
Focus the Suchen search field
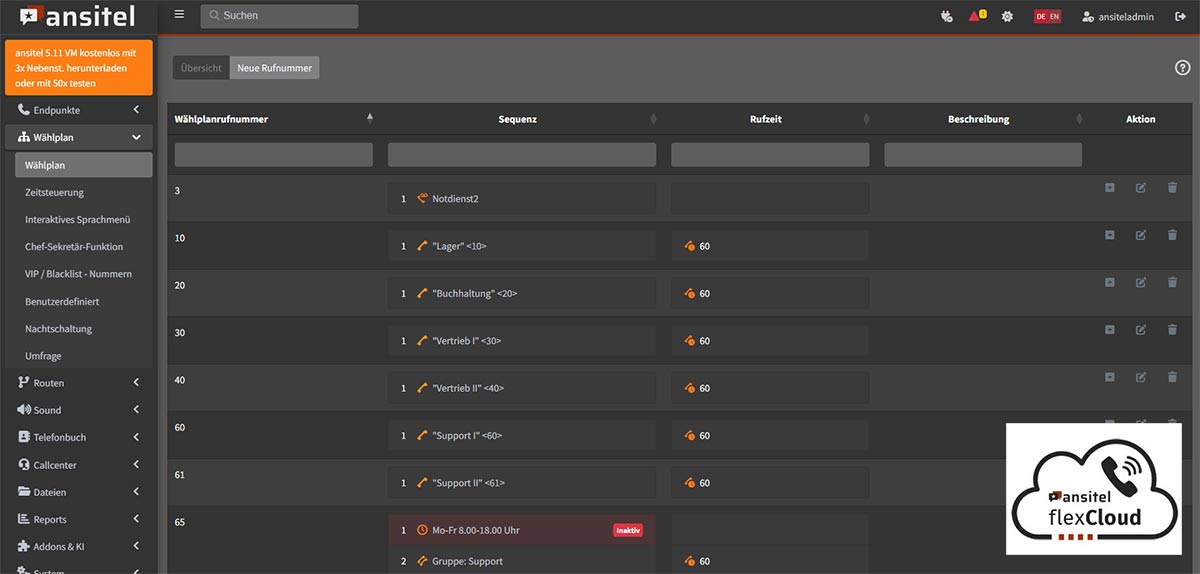click(279, 16)
